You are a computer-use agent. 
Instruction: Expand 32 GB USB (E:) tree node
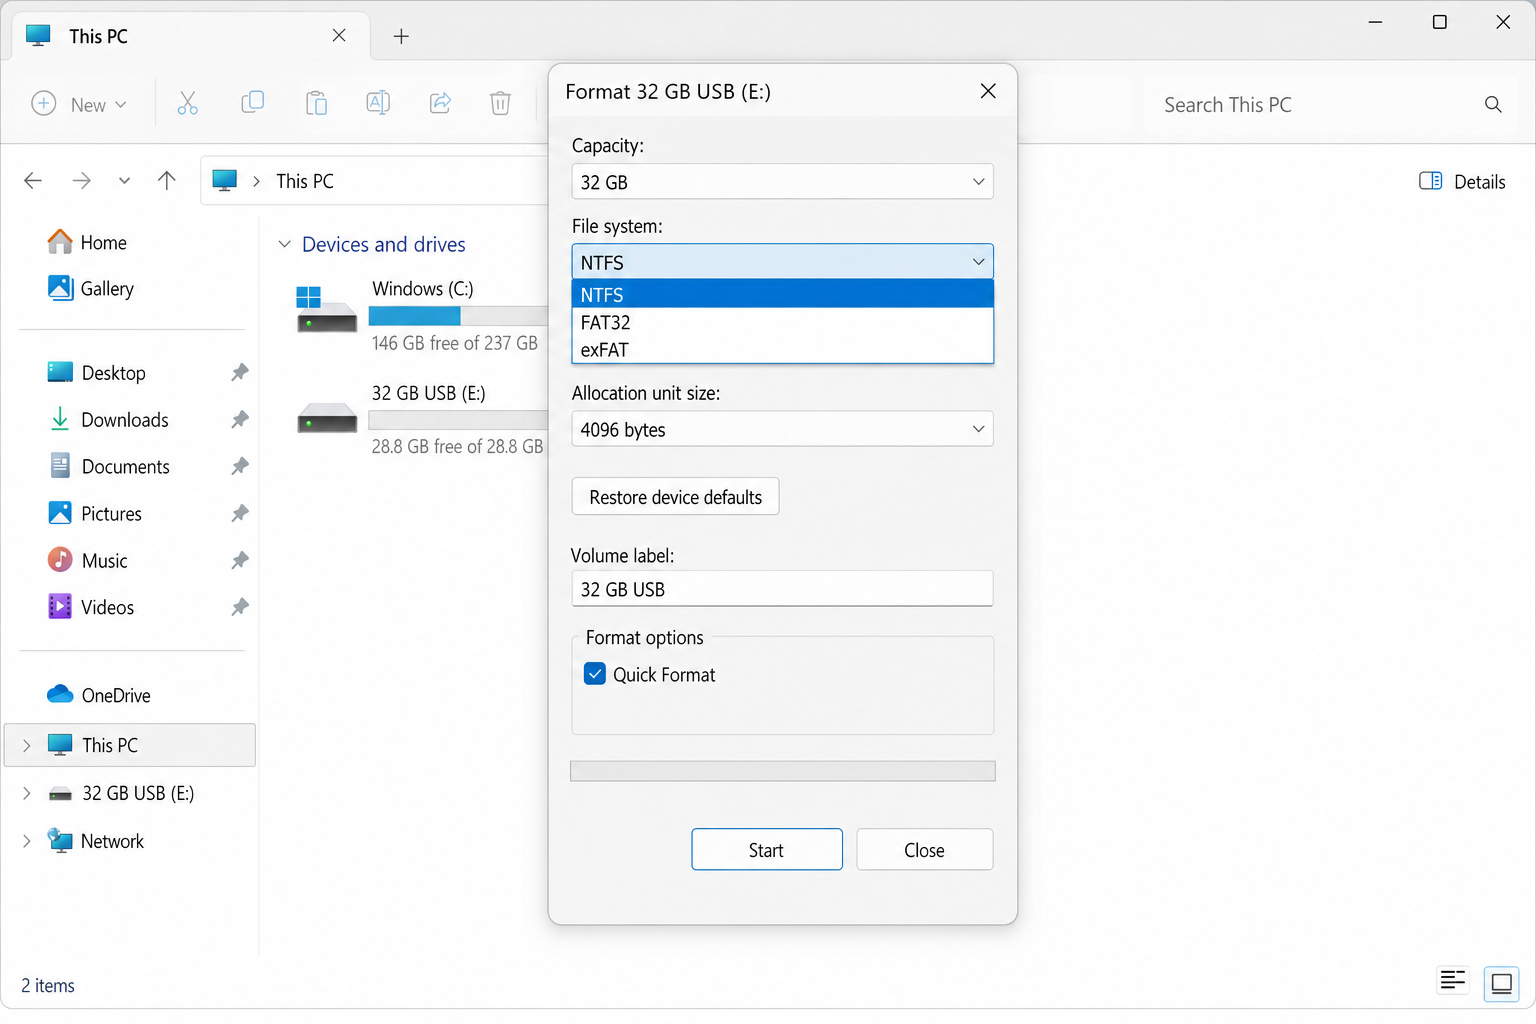coord(27,793)
